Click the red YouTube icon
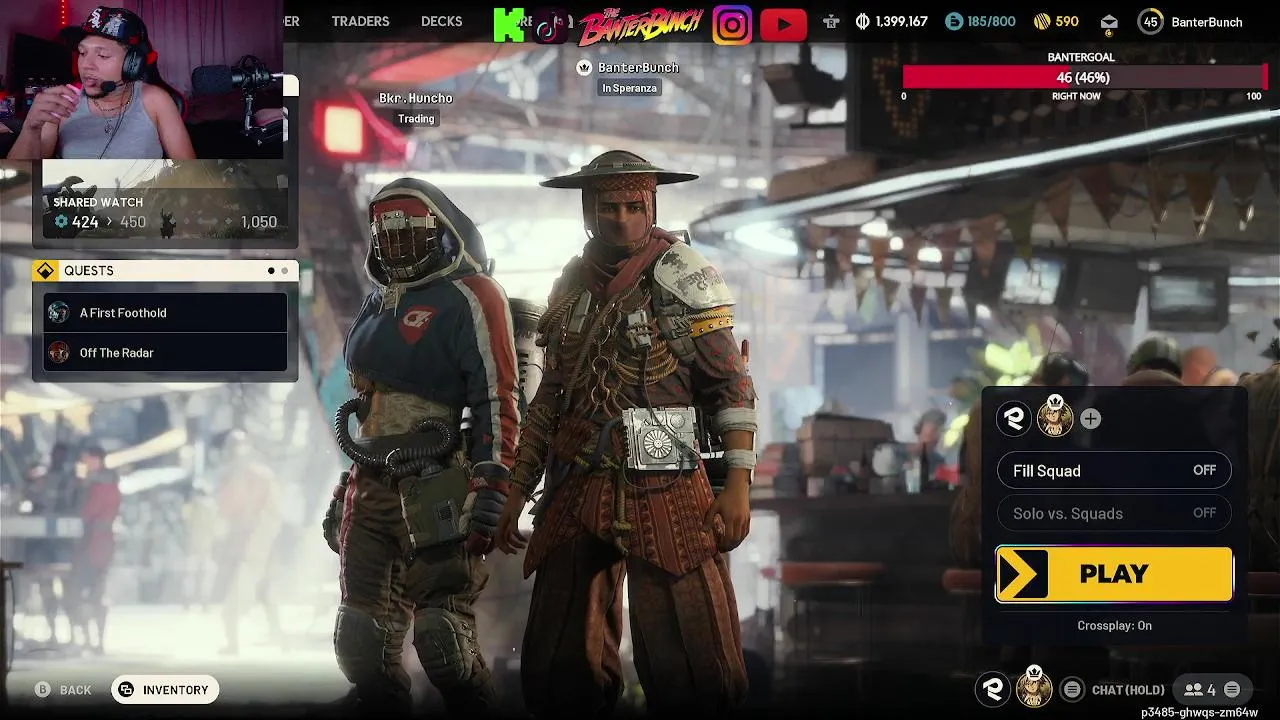Screen dimensions: 1280x720 click(x=784, y=25)
